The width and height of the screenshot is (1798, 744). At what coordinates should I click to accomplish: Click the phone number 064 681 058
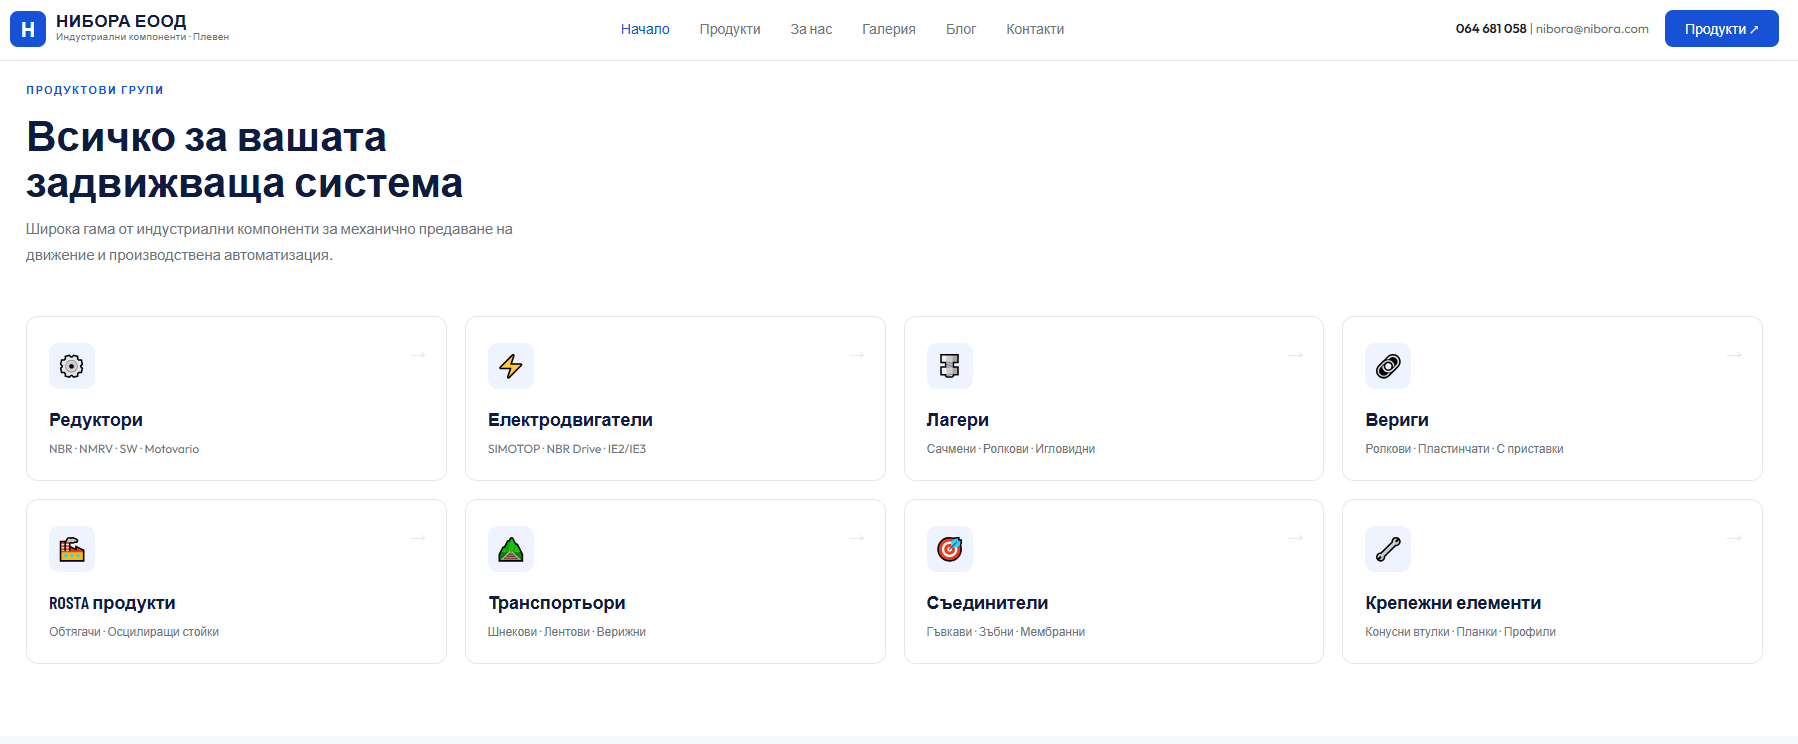pyautogui.click(x=1491, y=29)
